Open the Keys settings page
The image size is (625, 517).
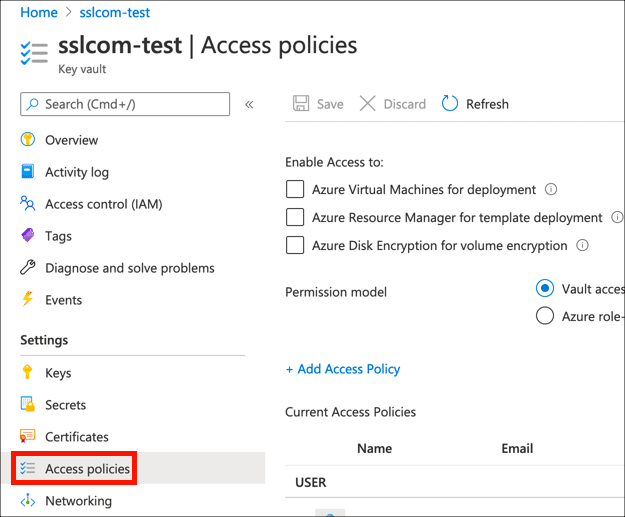coord(58,373)
